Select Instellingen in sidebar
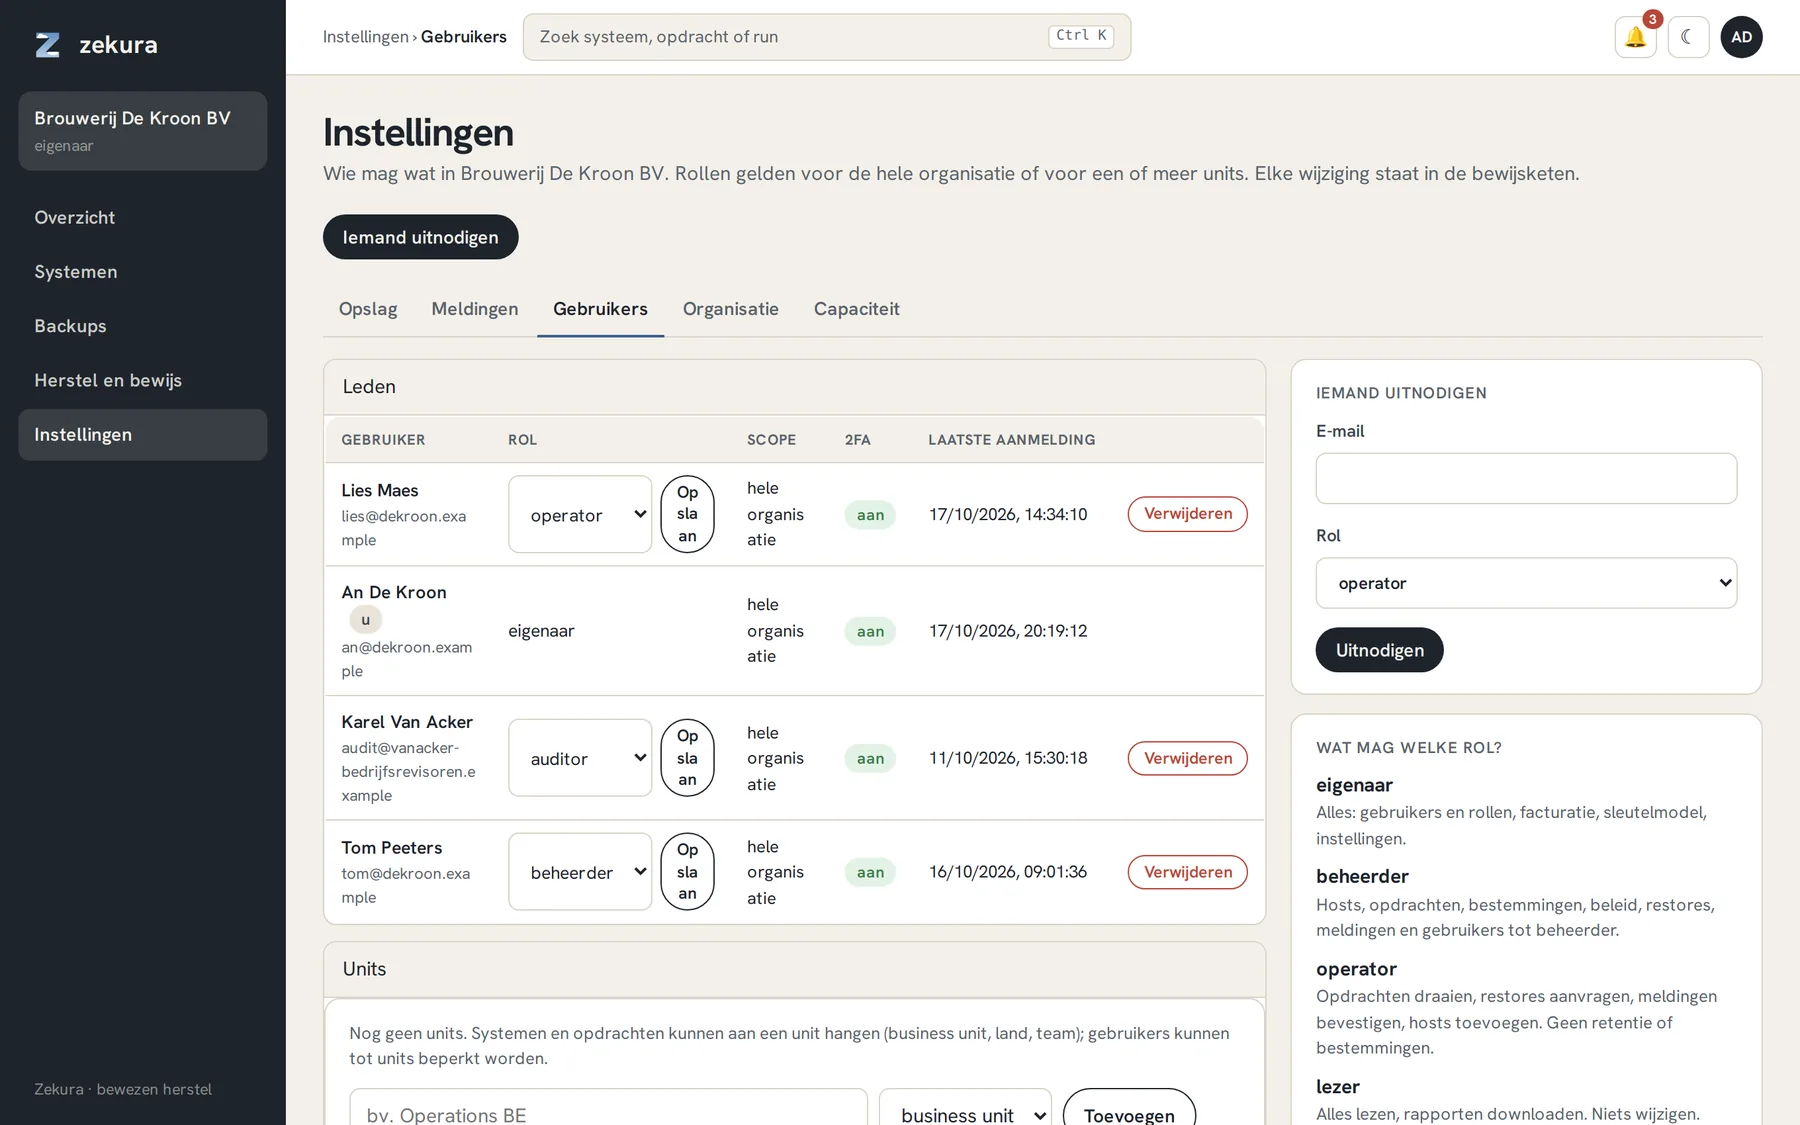Image resolution: width=1800 pixels, height=1125 pixels. tap(142, 435)
